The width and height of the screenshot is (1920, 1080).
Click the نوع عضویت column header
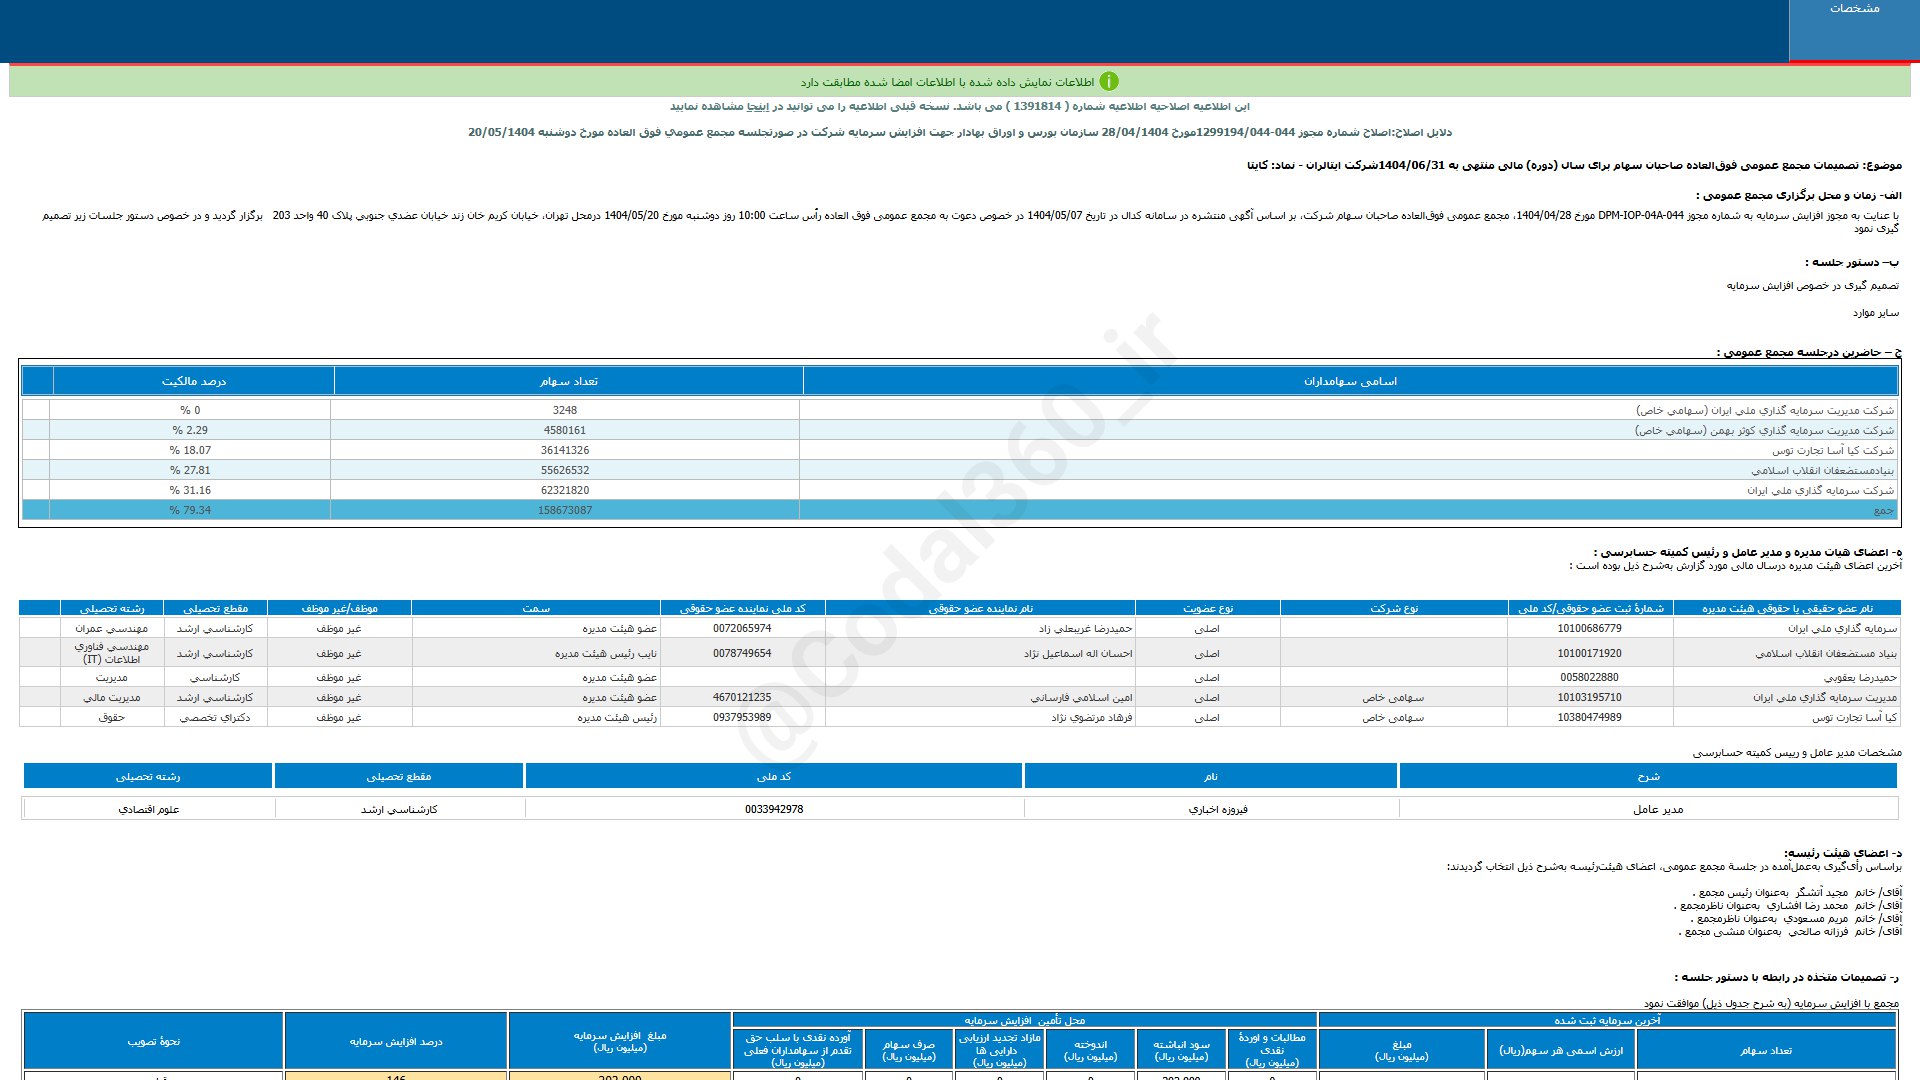(1208, 608)
